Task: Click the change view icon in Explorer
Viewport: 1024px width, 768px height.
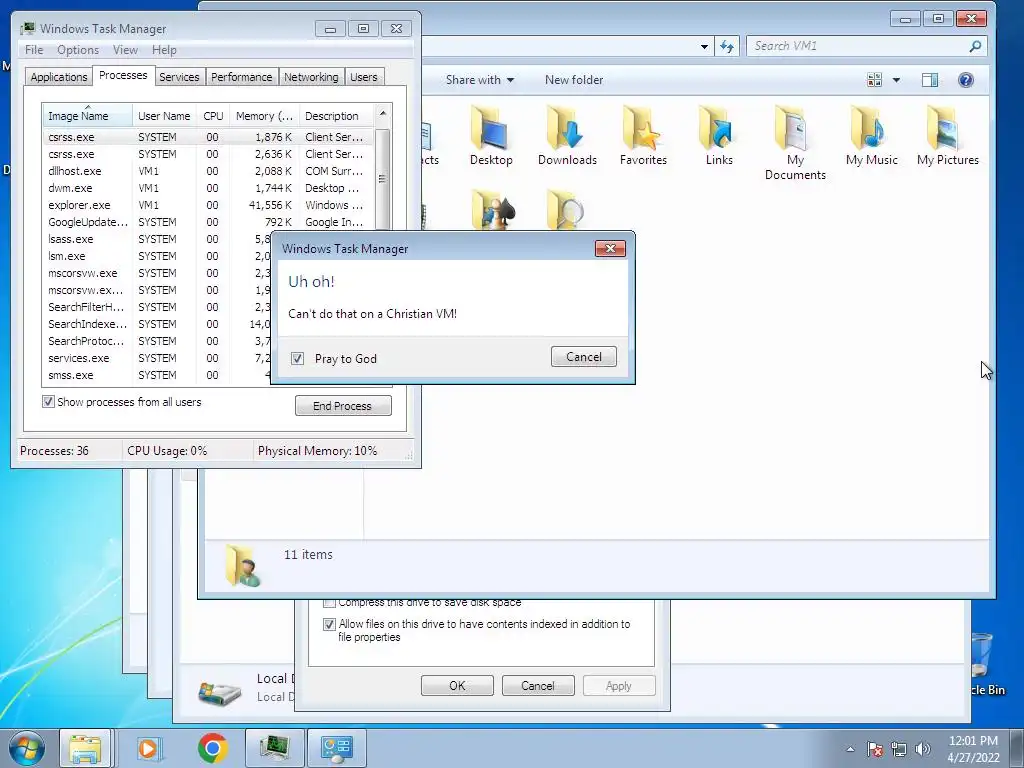Action: coord(874,80)
